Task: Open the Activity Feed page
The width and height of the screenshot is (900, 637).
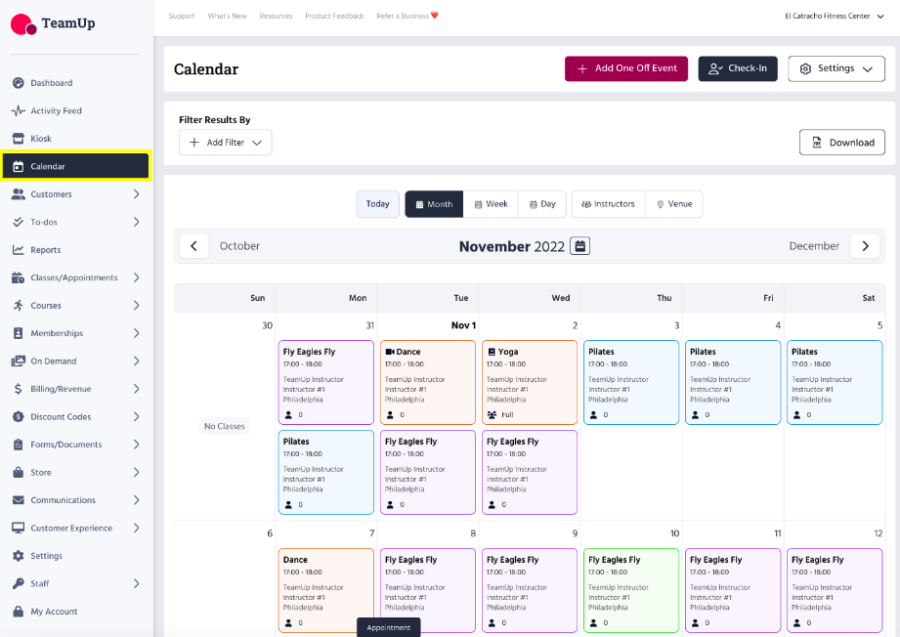Action: click(x=58, y=110)
